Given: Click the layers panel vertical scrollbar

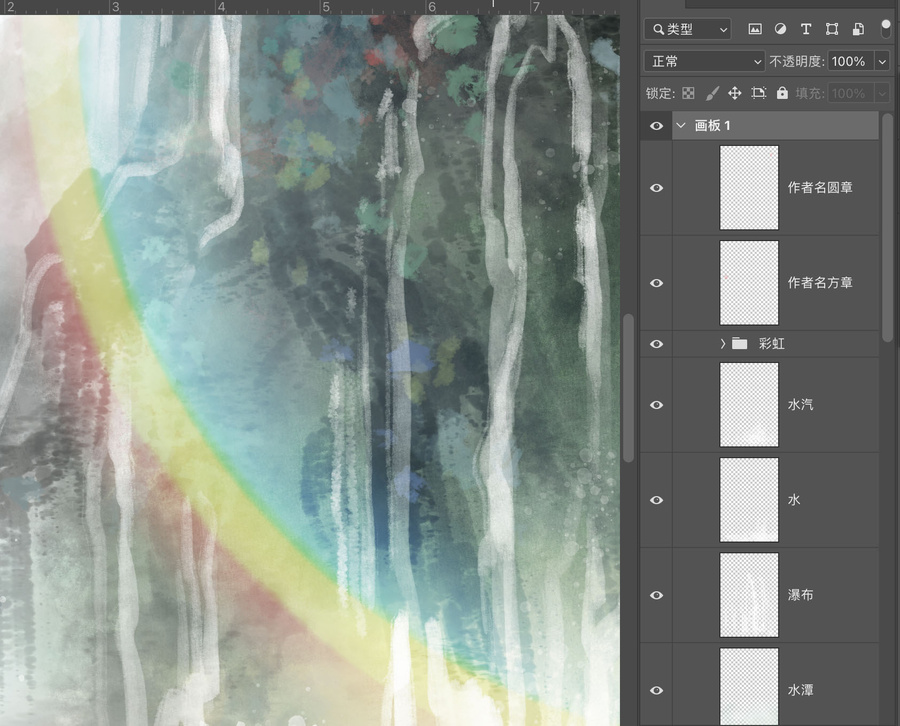Looking at the screenshot, I should (887, 228).
